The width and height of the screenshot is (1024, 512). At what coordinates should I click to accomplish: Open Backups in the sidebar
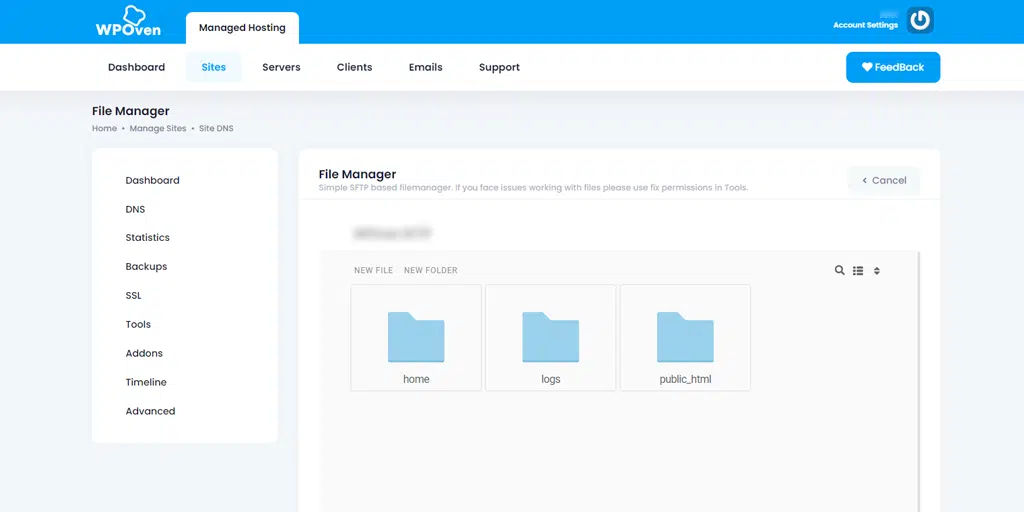coord(146,266)
